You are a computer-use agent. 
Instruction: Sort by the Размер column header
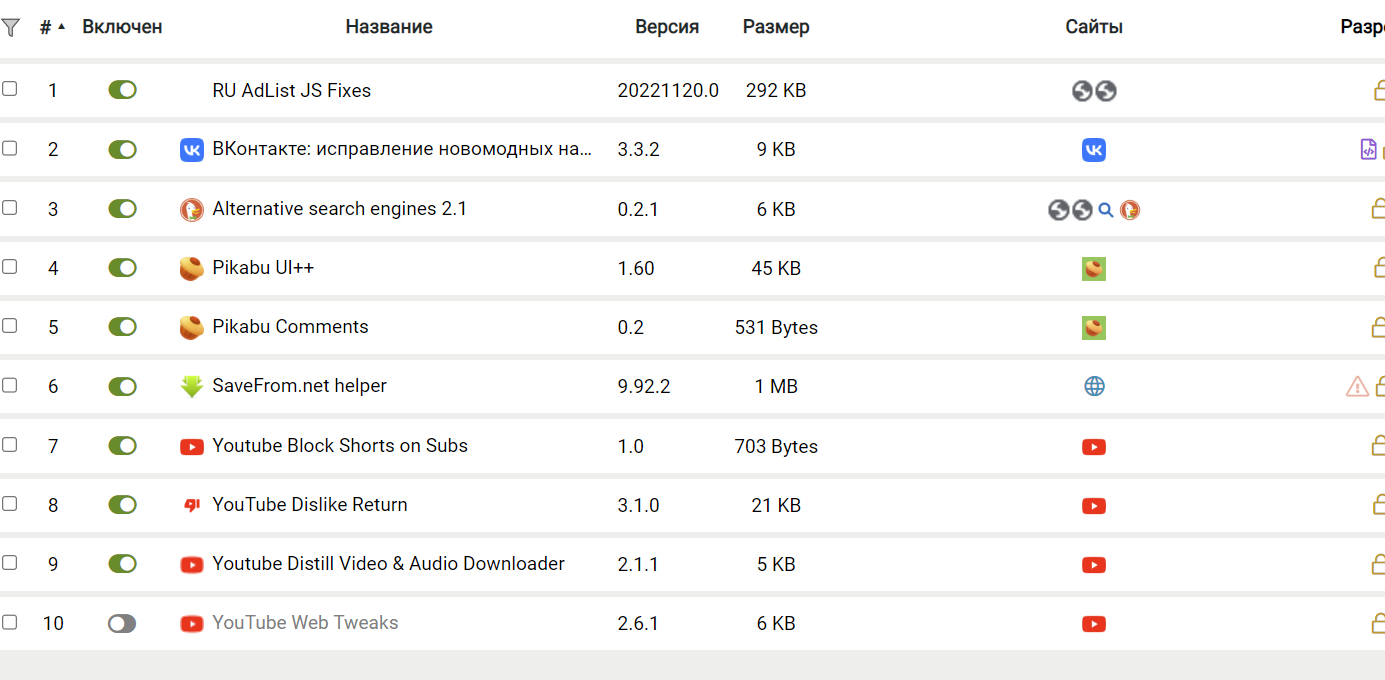(x=776, y=27)
